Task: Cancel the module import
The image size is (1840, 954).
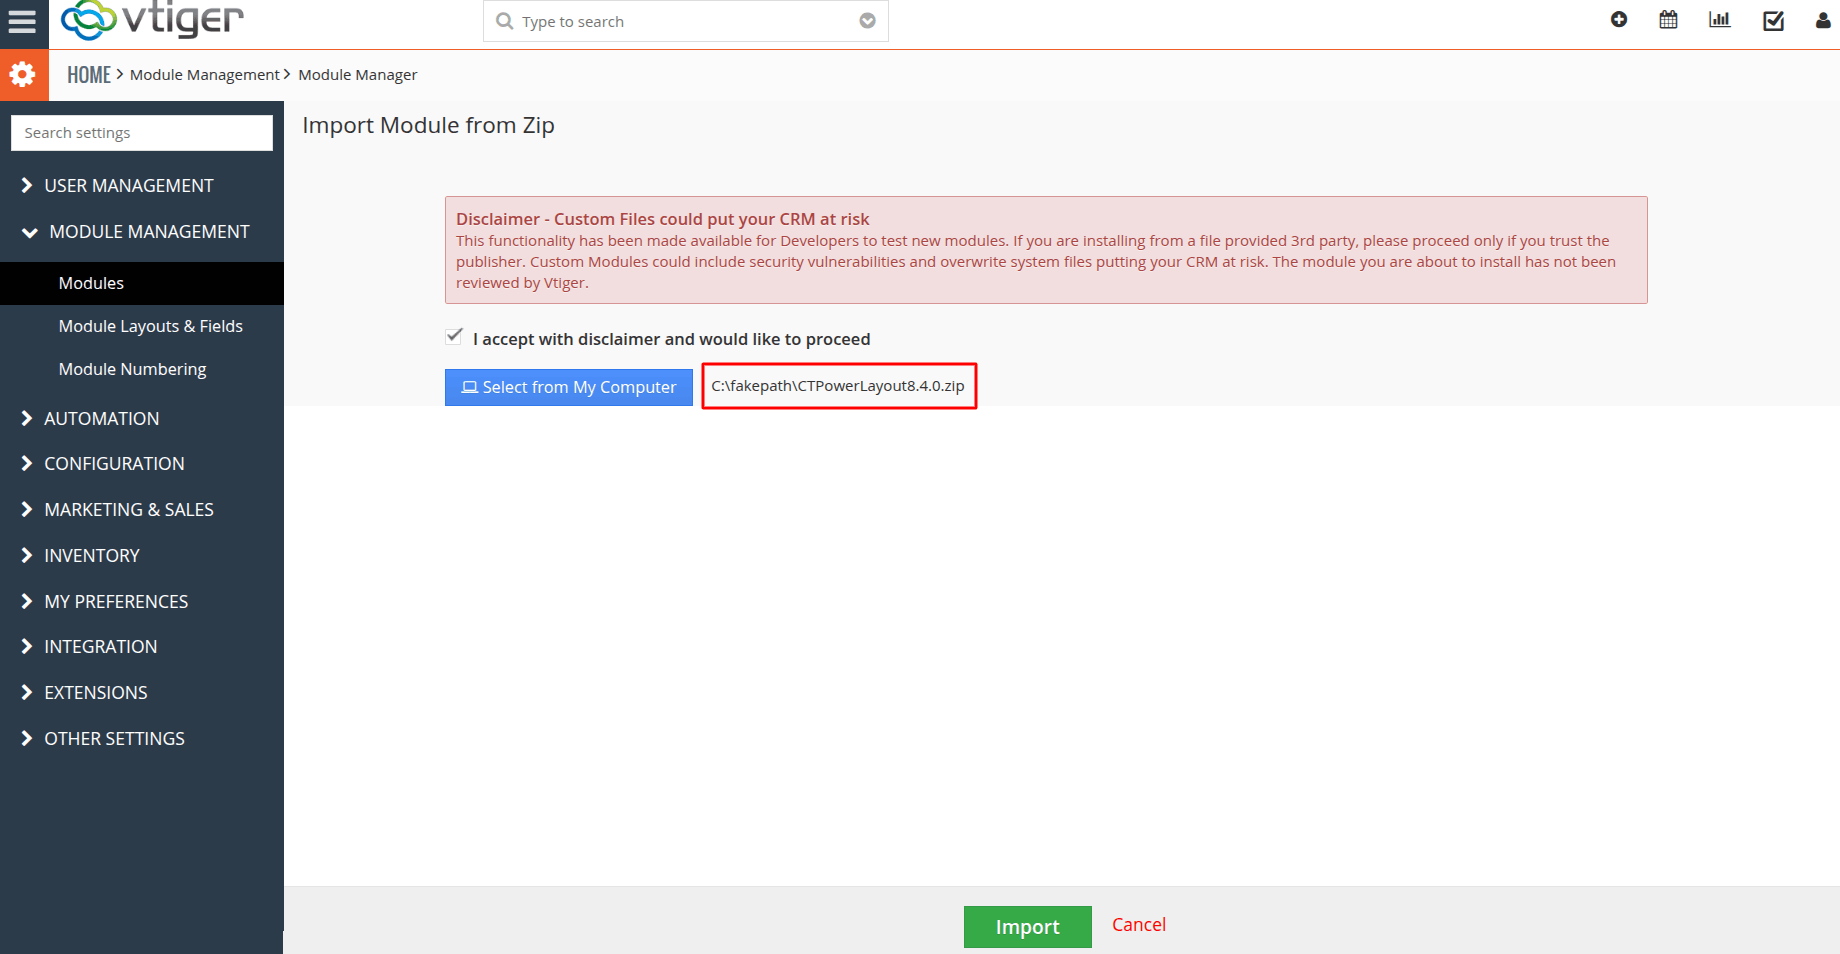Action: coord(1139,925)
